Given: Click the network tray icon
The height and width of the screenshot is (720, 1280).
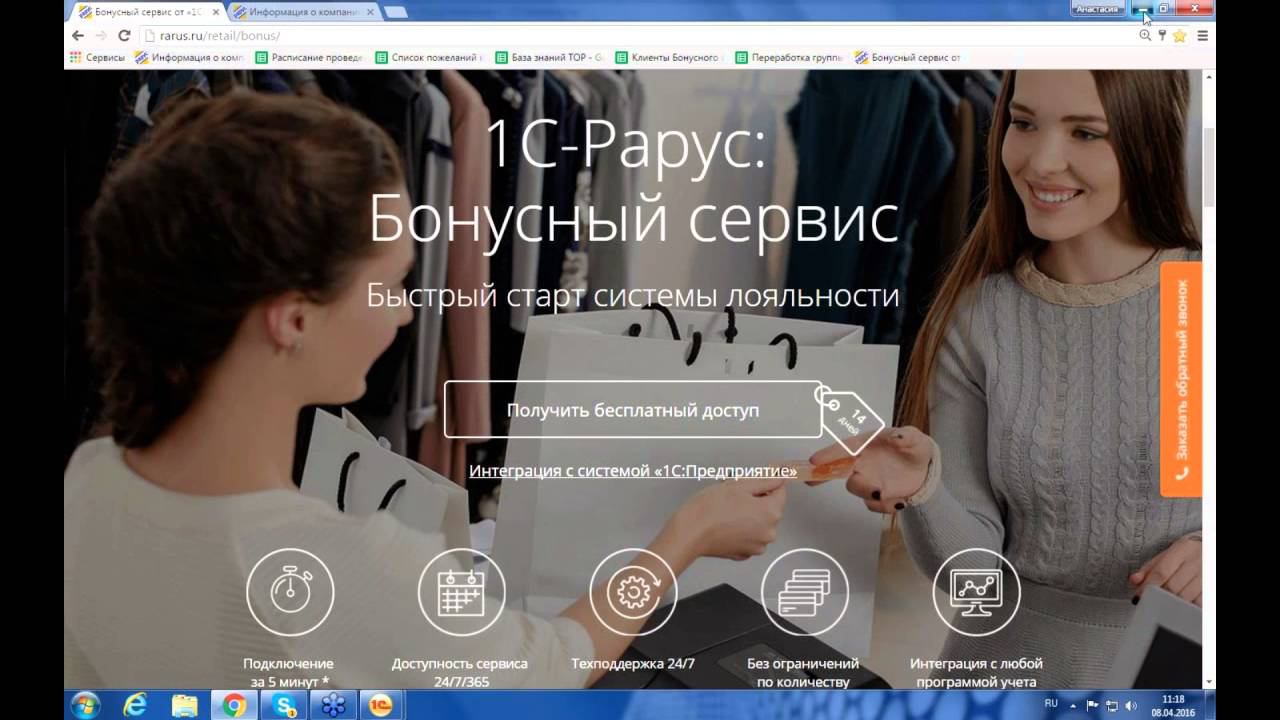Looking at the screenshot, I should click(1112, 705).
